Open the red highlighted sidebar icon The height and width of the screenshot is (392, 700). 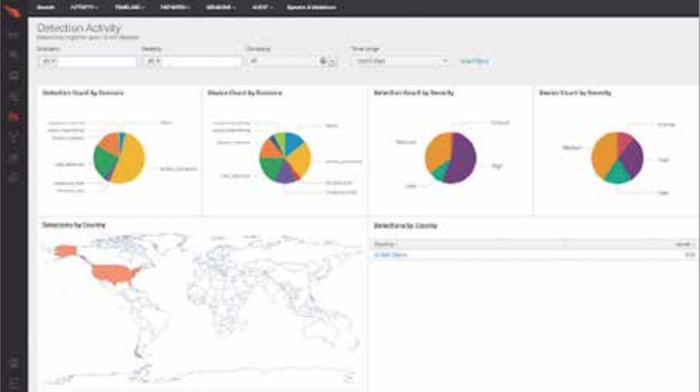point(13,117)
